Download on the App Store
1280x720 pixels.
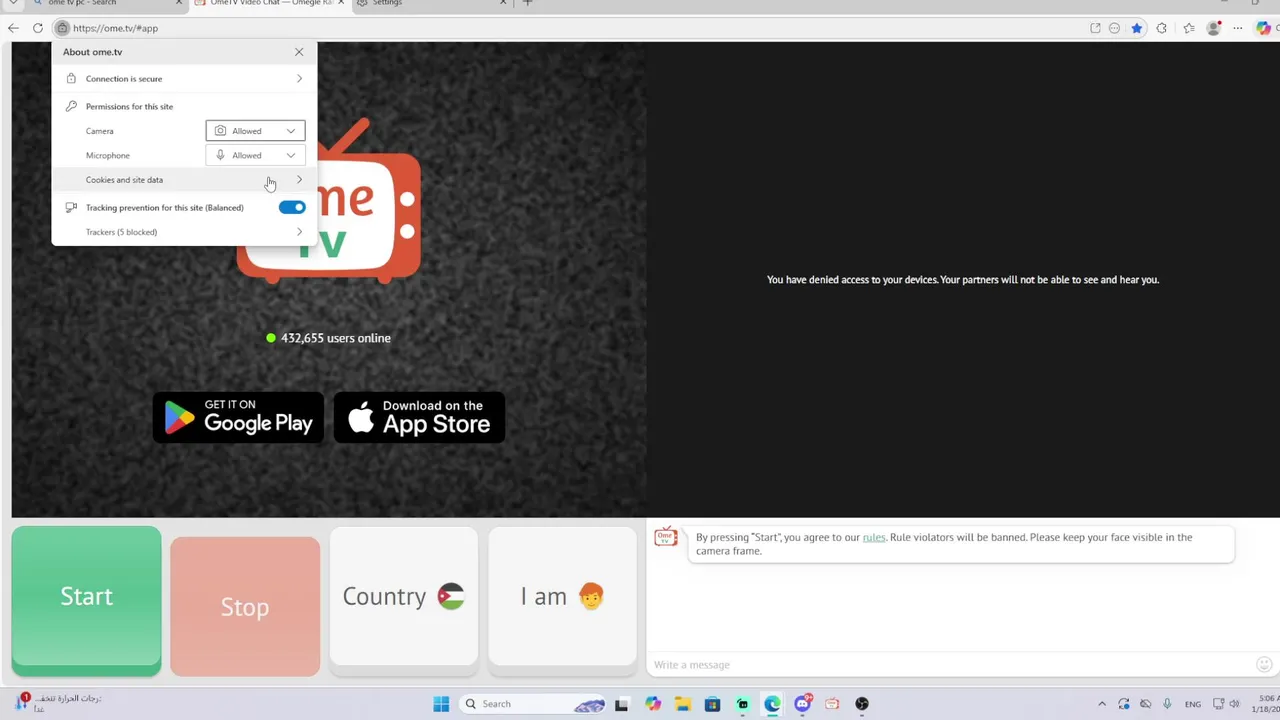pyautogui.click(x=419, y=417)
